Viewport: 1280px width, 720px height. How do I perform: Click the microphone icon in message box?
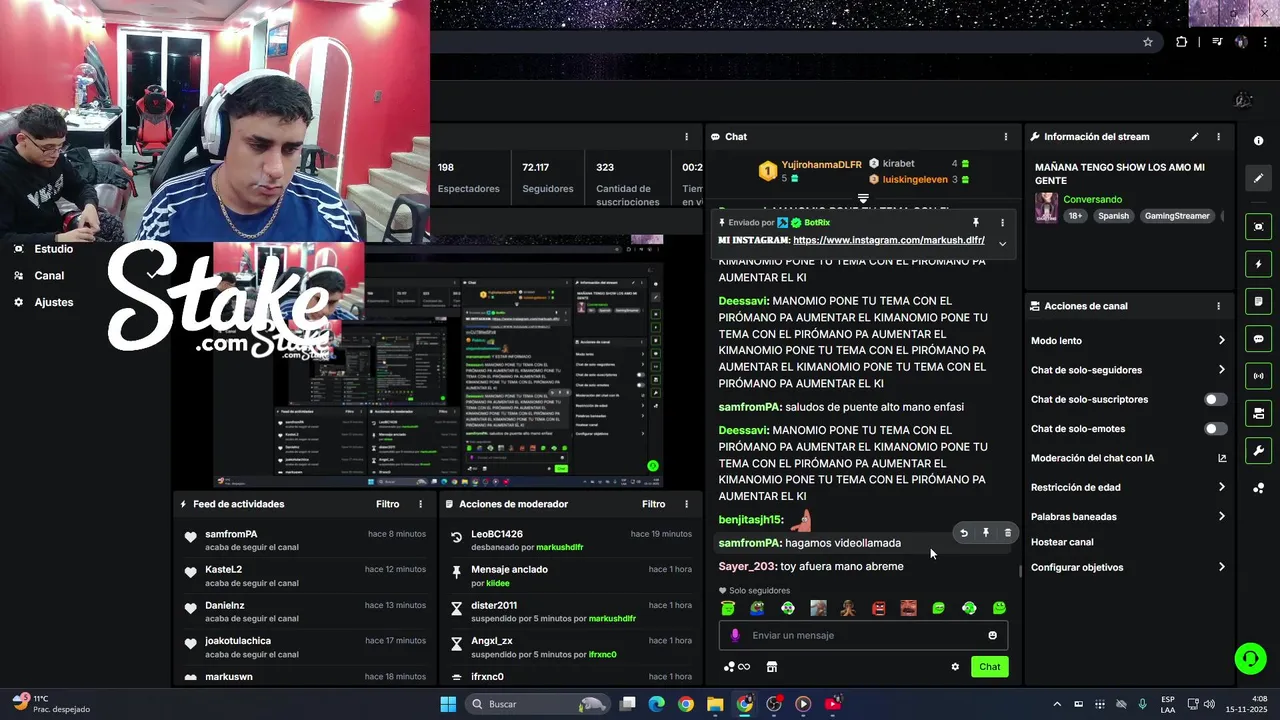[735, 635]
